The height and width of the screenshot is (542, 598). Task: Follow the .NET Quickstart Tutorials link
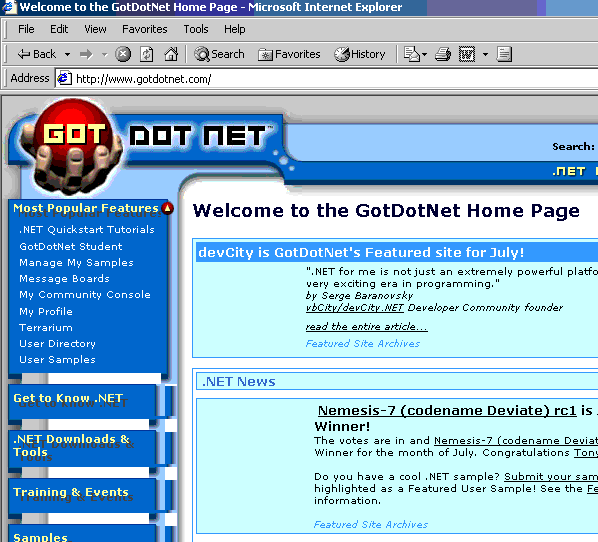(x=87, y=230)
